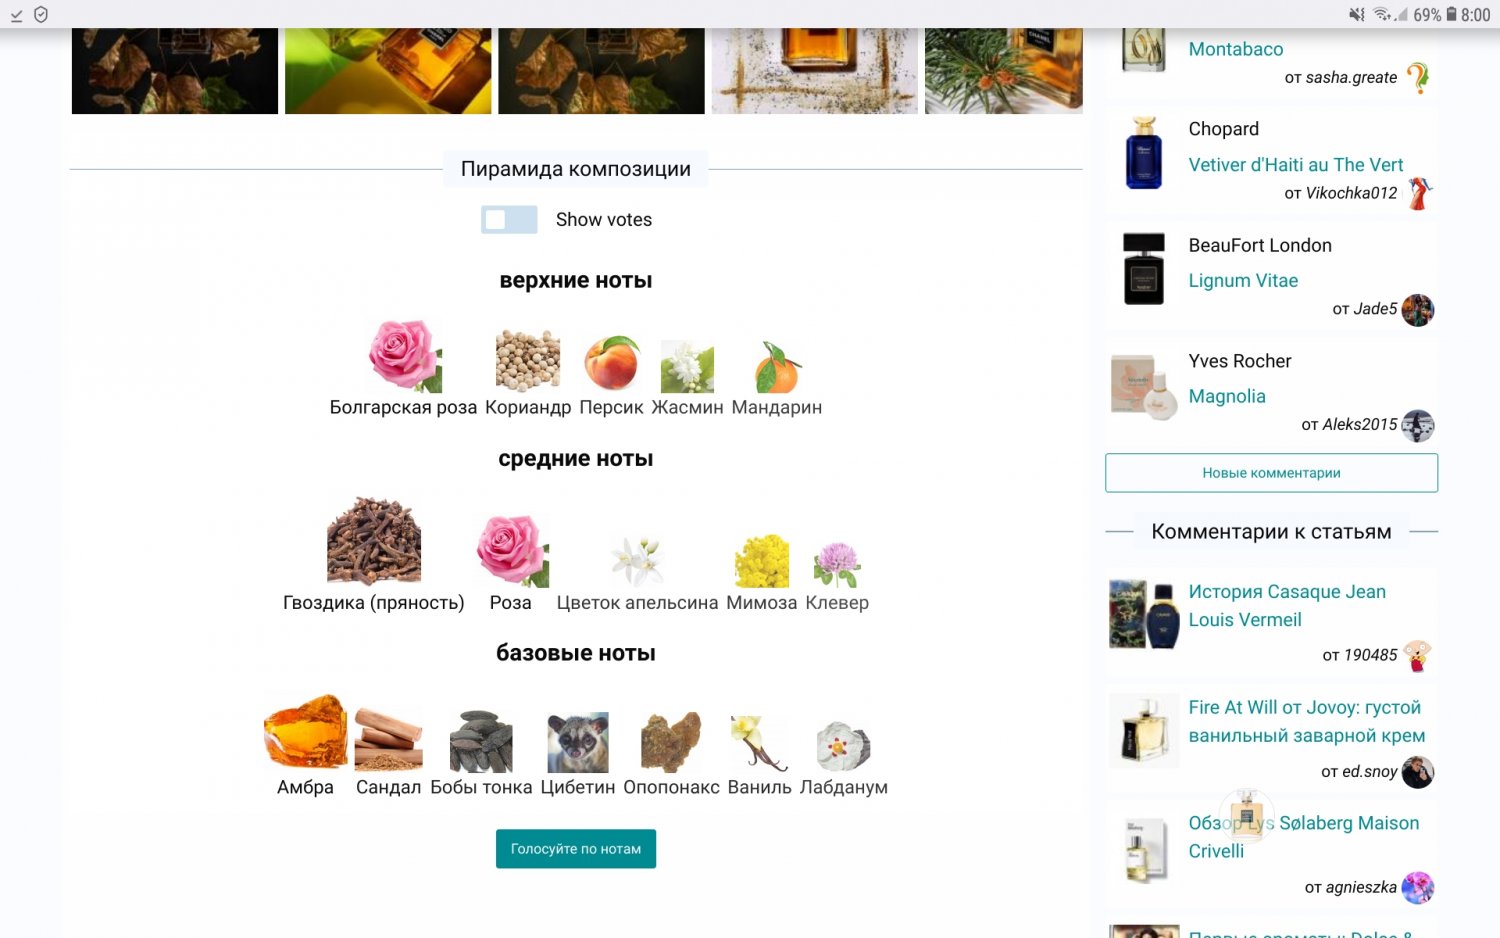The width and height of the screenshot is (1500, 938).
Task: Click the Голосуйте по нотам button
Action: 576,849
